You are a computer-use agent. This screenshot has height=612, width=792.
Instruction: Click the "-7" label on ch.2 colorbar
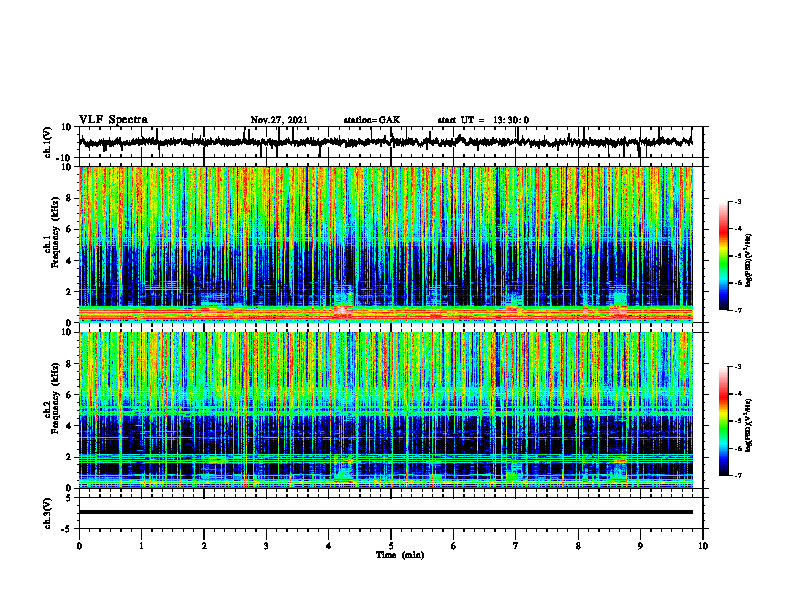[x=737, y=475]
